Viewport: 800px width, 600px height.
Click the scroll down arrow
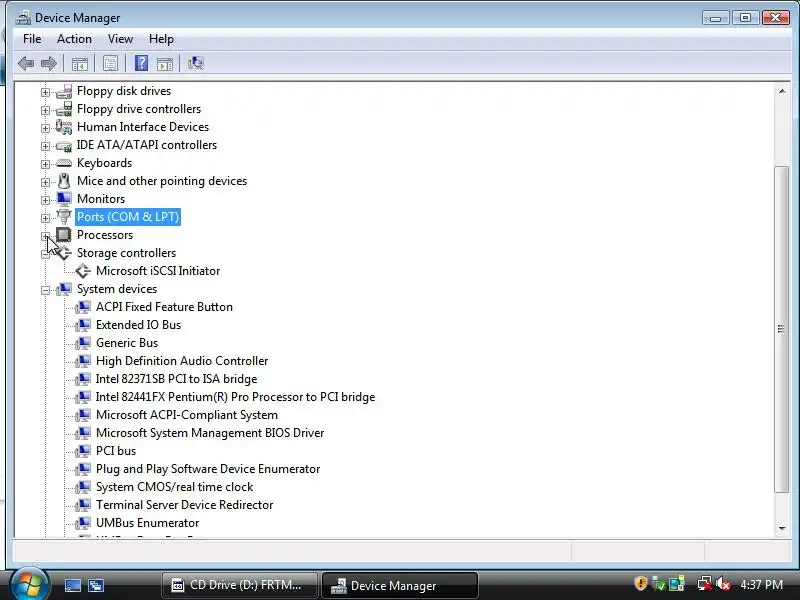tap(782, 529)
